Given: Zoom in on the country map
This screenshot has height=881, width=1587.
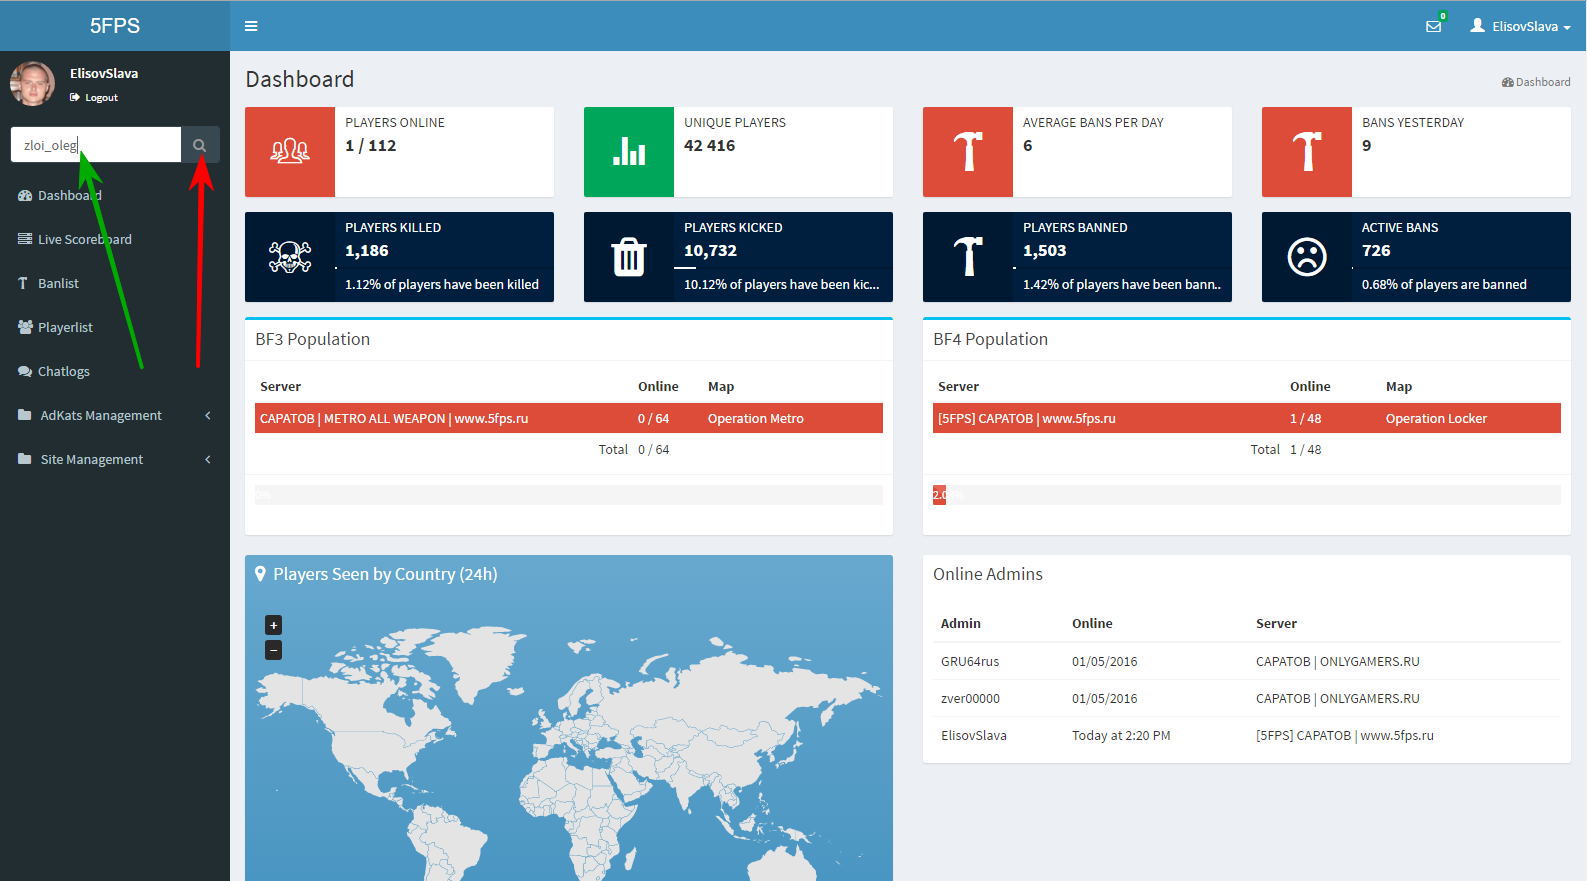Looking at the screenshot, I should (x=273, y=625).
